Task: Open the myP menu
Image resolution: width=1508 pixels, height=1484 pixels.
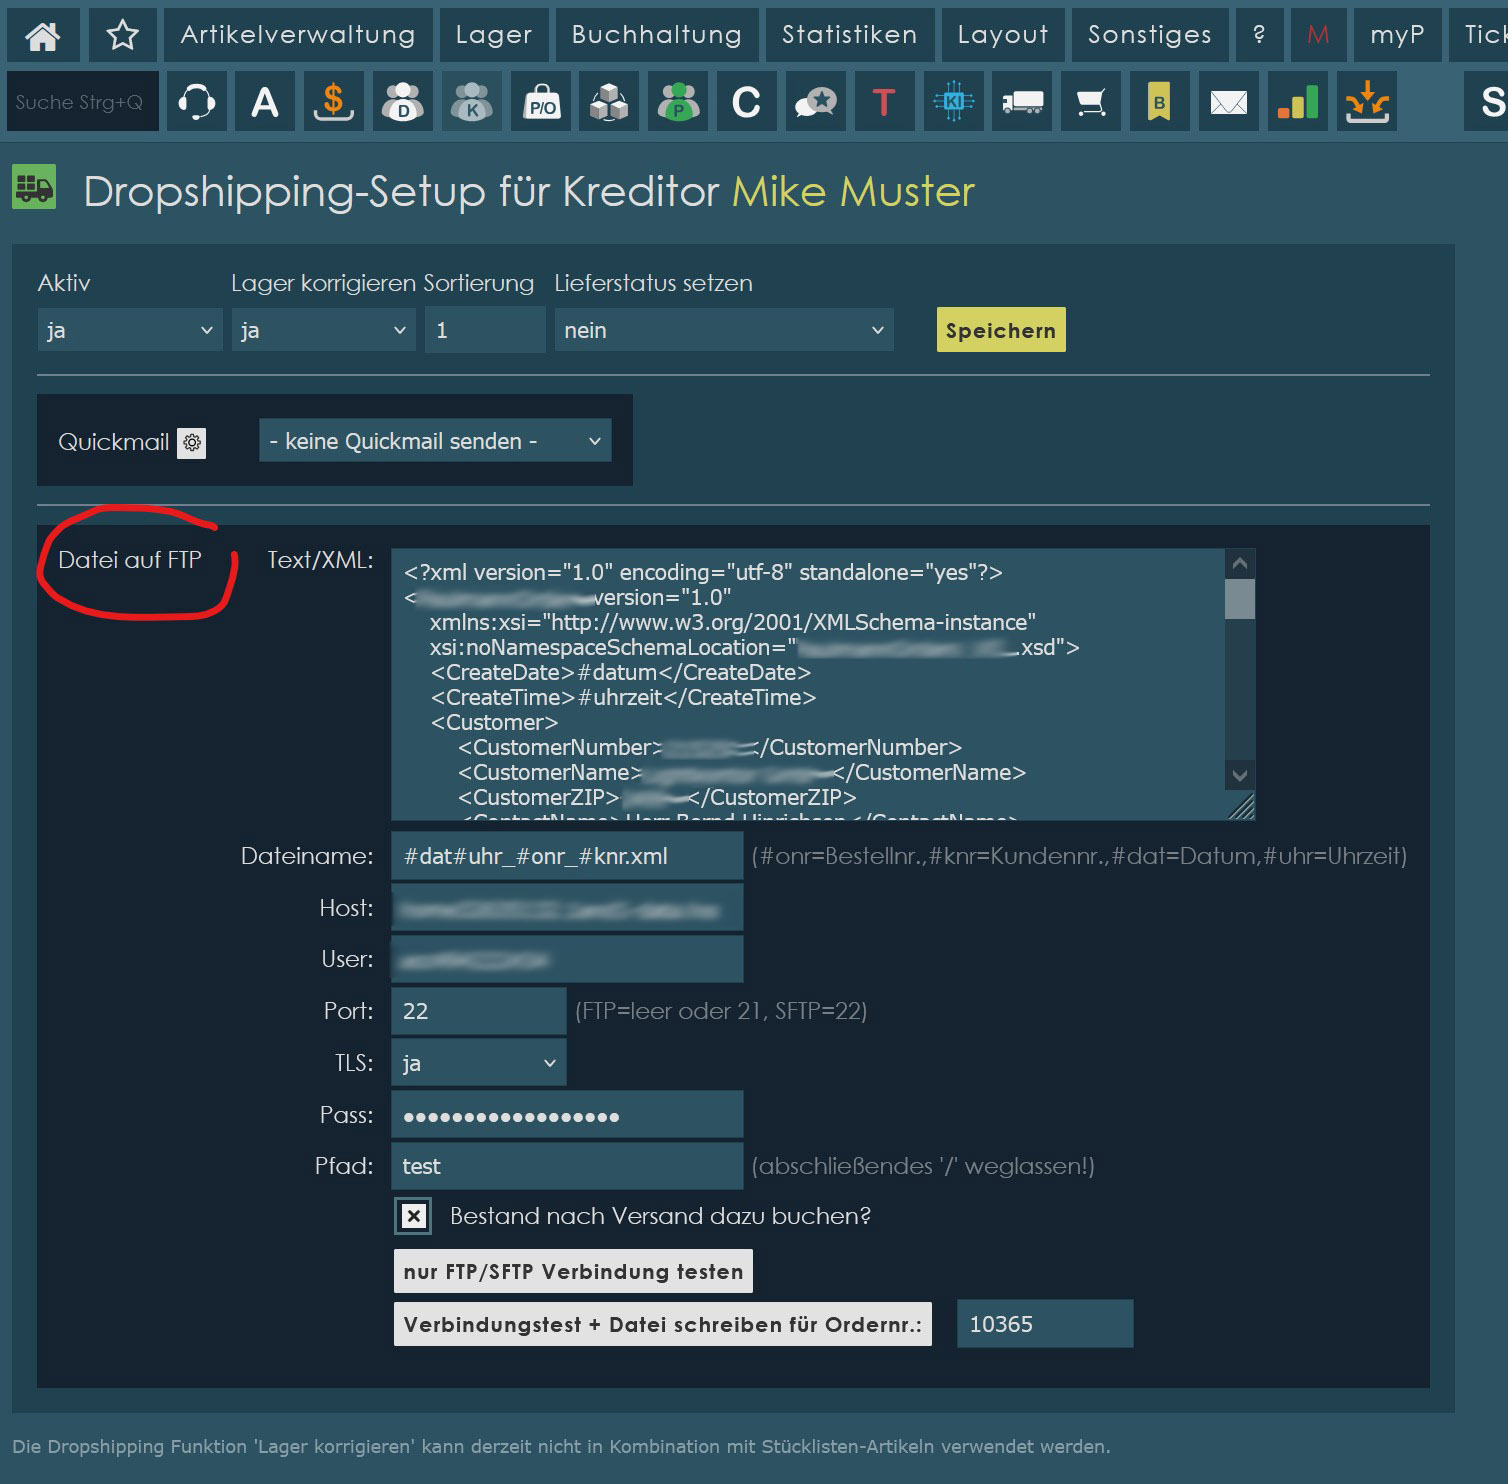Action: [x=1397, y=35]
